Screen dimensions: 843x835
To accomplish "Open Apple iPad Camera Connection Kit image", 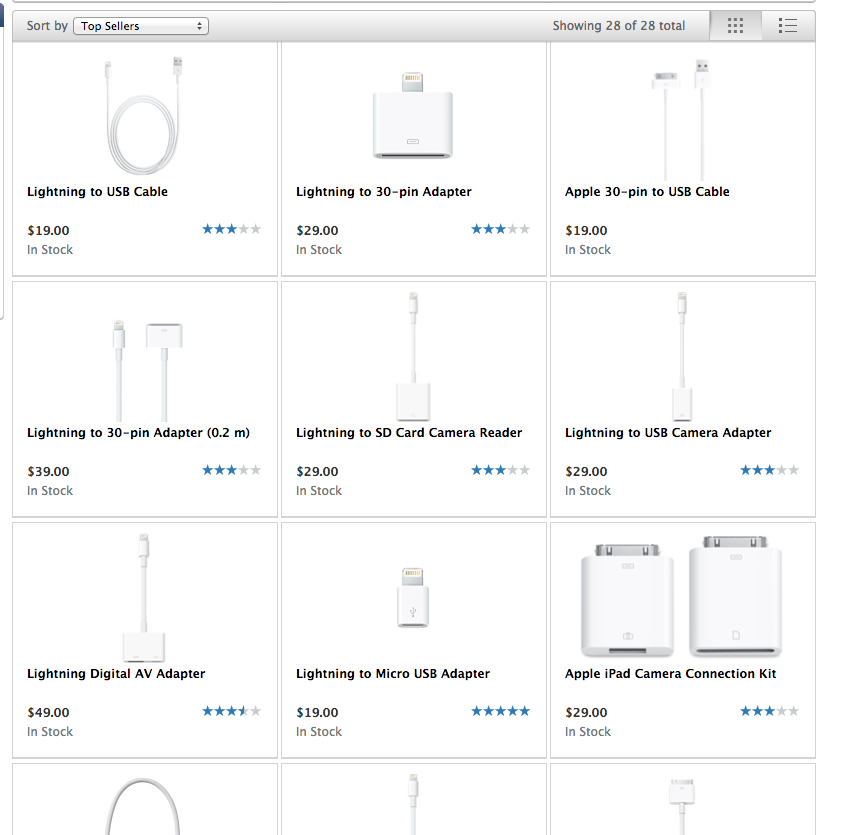I will (682, 595).
